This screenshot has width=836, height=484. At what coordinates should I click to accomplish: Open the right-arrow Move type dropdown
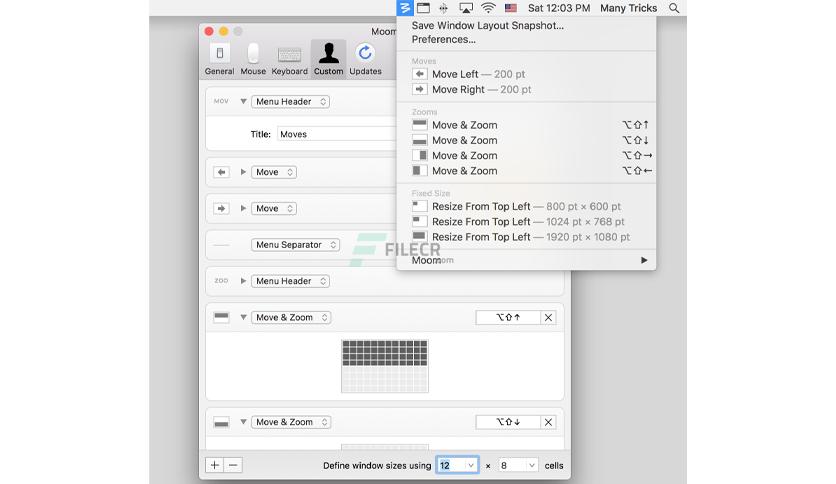(274, 208)
